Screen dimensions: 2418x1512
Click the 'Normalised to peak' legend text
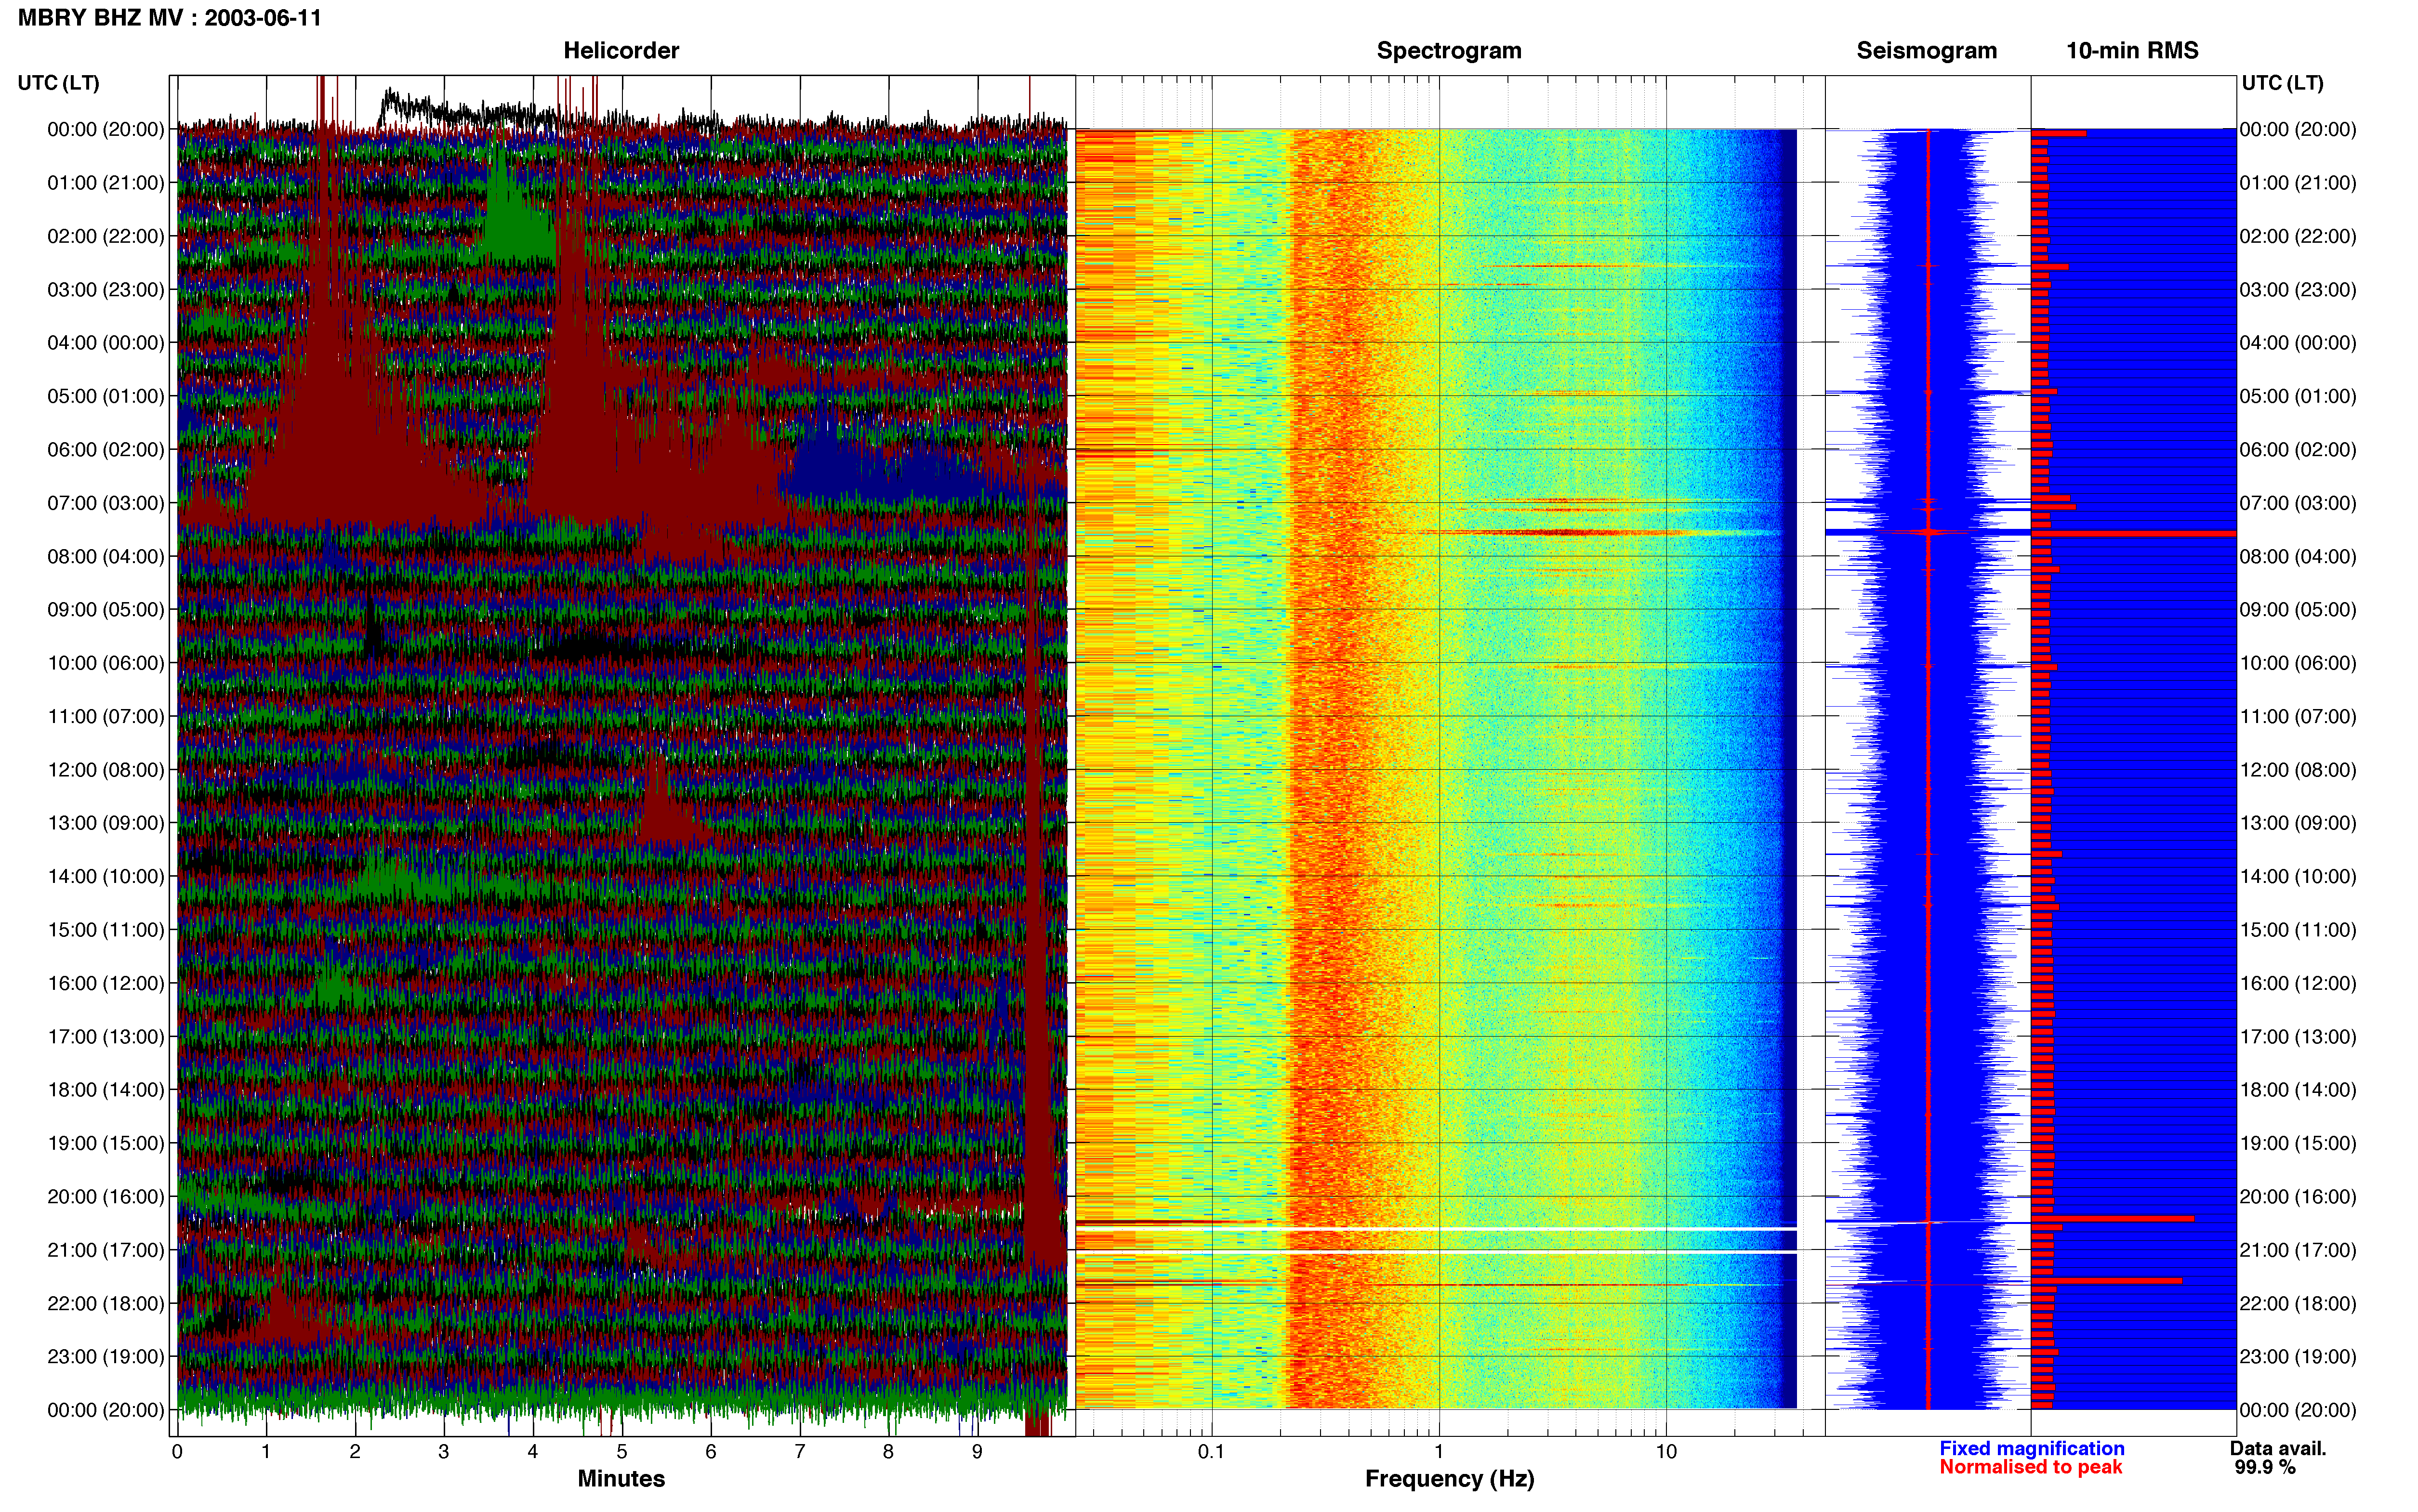tap(2030, 1467)
